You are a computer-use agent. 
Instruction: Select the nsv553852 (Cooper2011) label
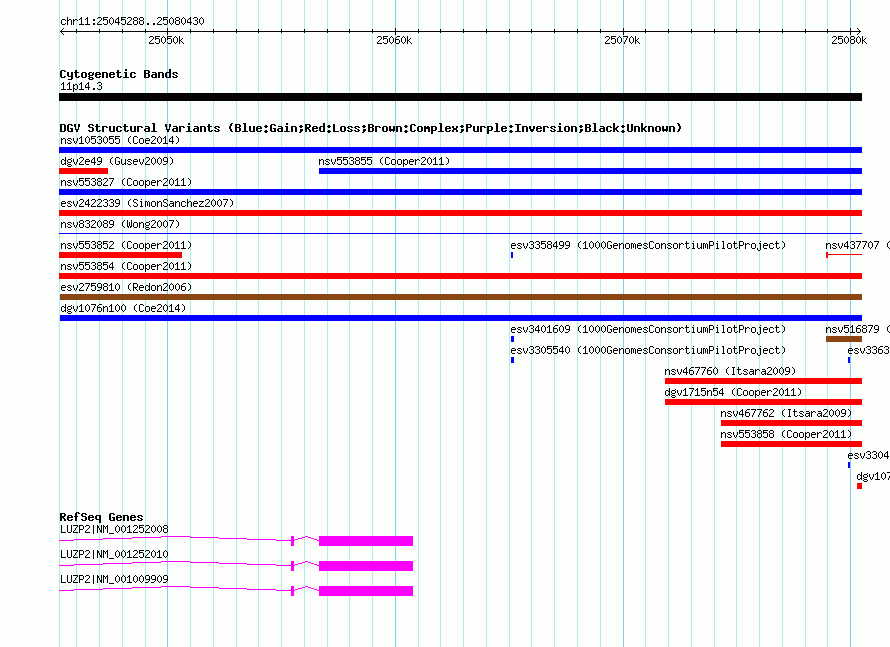pos(126,245)
